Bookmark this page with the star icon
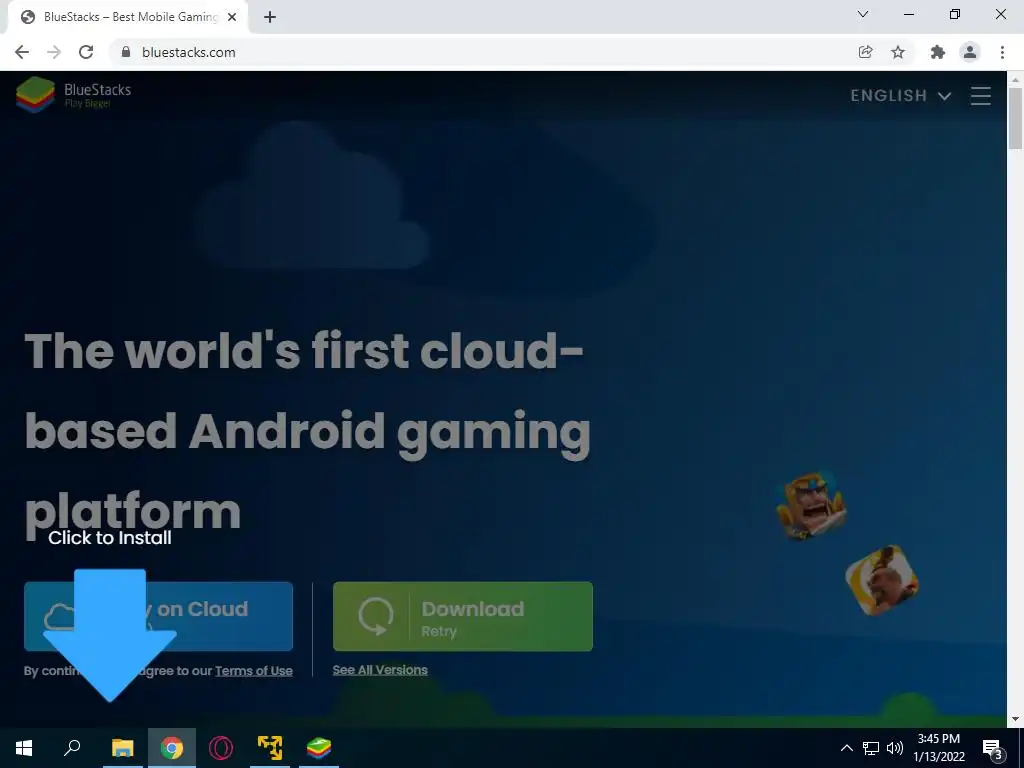 (898, 52)
